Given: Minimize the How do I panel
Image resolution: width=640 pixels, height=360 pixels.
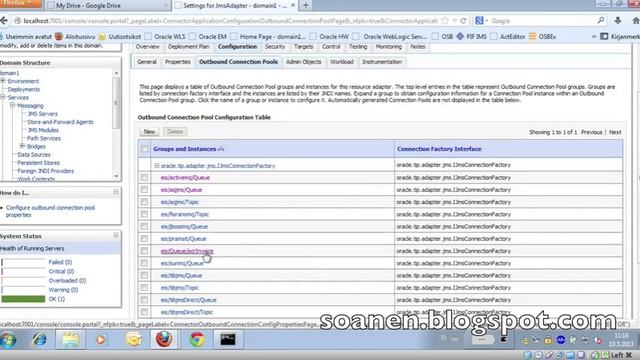Looking at the screenshot, I should [116, 192].
